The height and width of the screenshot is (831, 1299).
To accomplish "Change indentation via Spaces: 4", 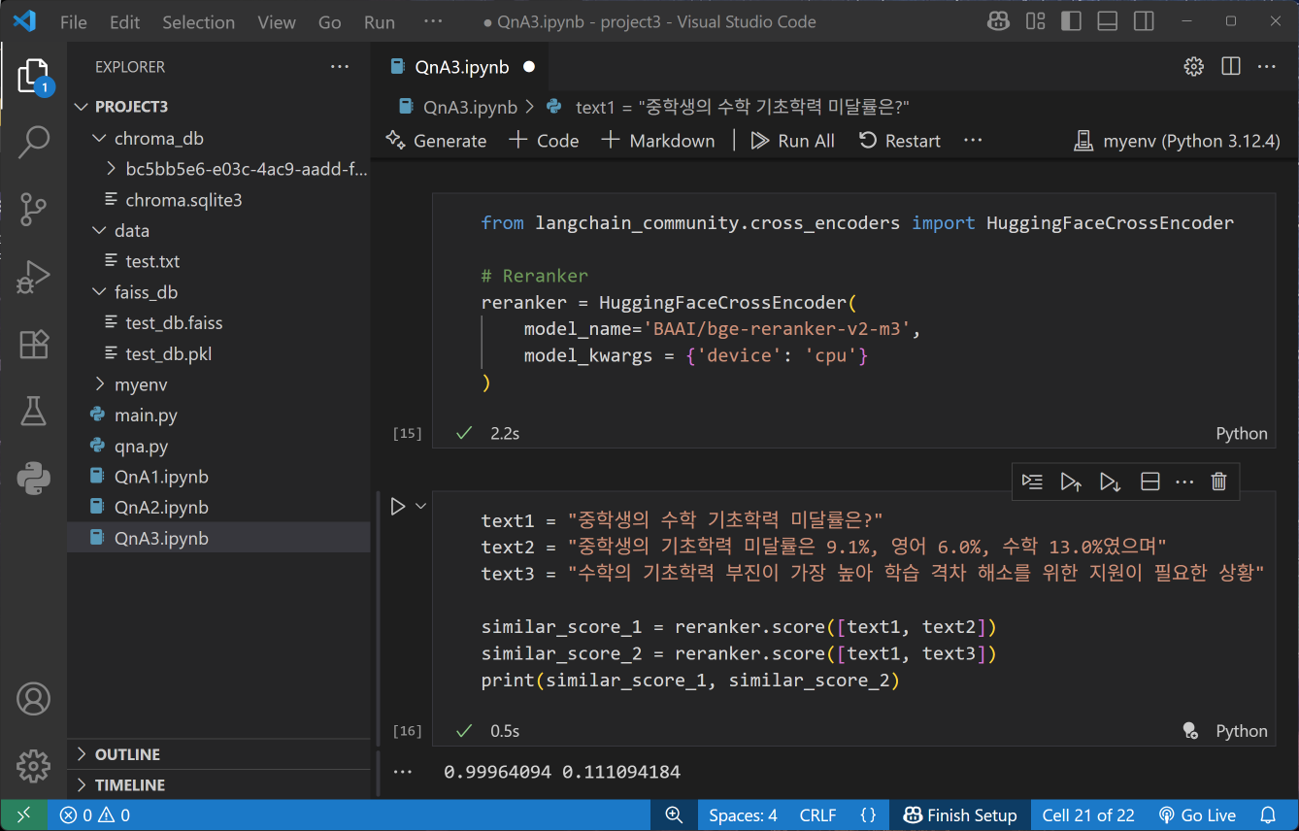I will (x=743, y=815).
